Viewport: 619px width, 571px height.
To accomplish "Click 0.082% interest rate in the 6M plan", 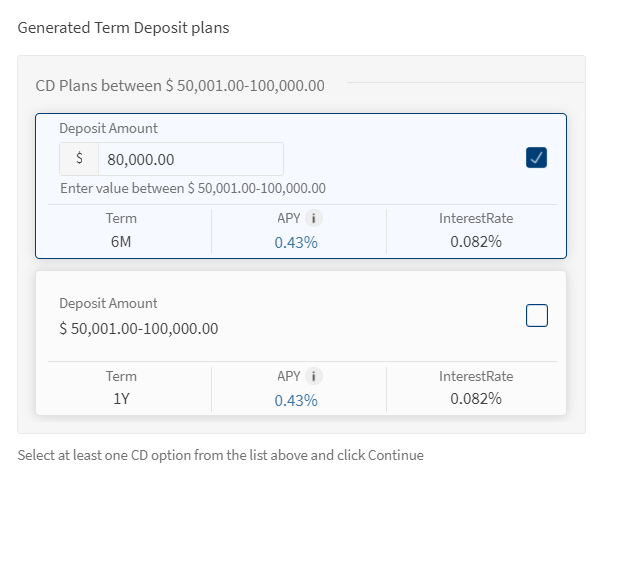I will [x=475, y=241].
